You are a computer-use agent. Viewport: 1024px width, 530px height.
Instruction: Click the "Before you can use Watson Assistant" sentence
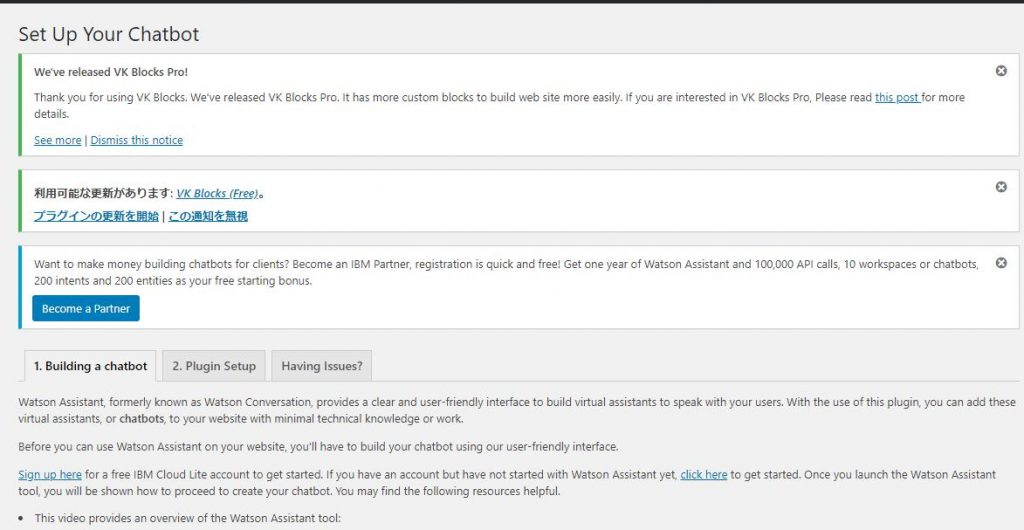click(x=318, y=447)
